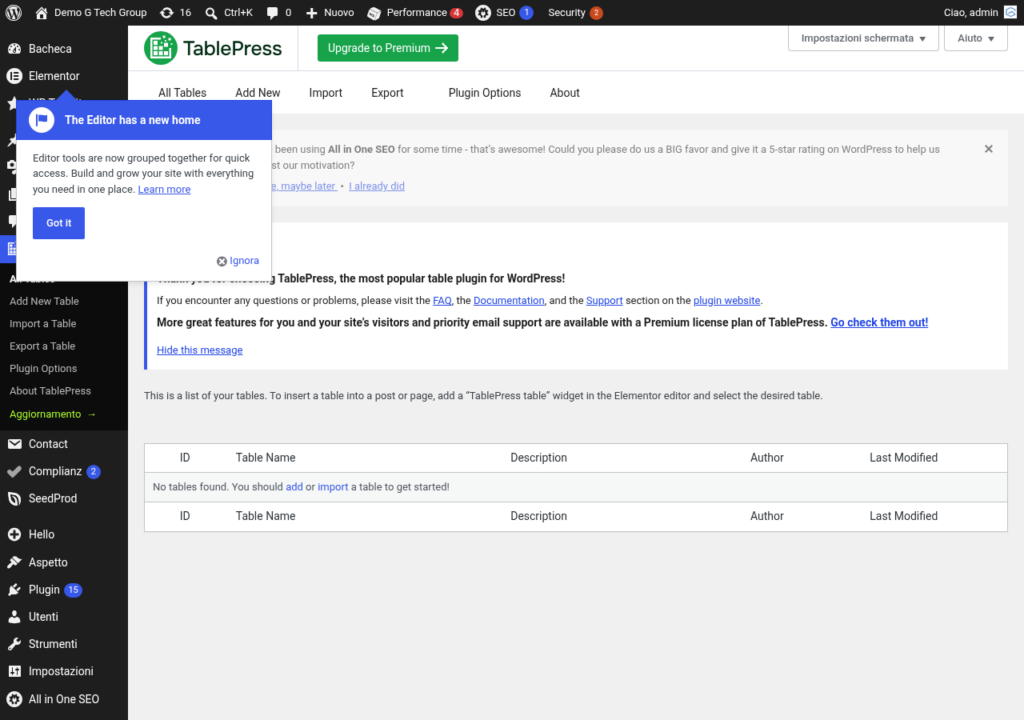Click the green Aggiornamento sidebar link
Image resolution: width=1024 pixels, height=720 pixels.
click(52, 414)
